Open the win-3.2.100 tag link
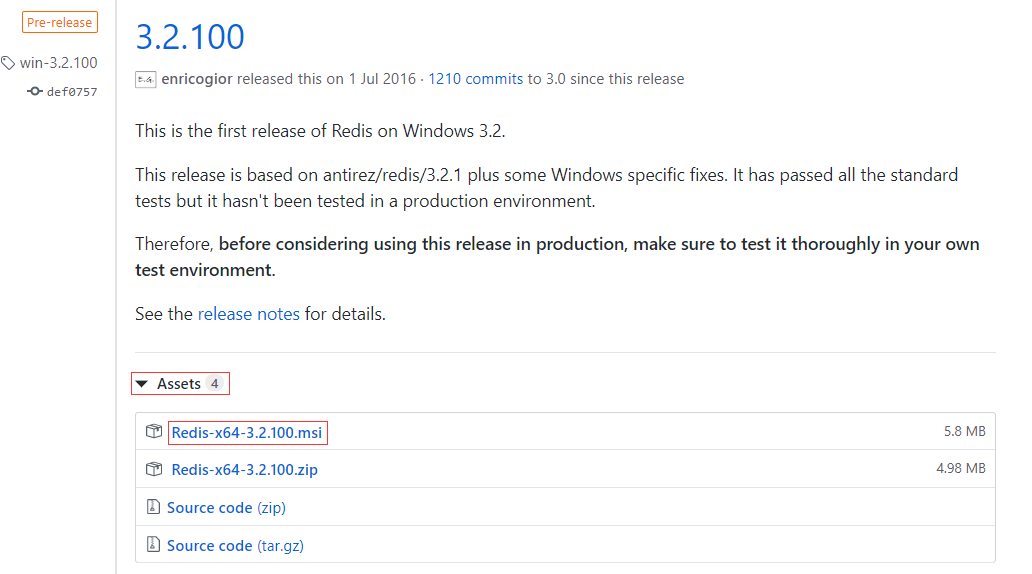Screen dimensions: 1032x574 [59, 63]
